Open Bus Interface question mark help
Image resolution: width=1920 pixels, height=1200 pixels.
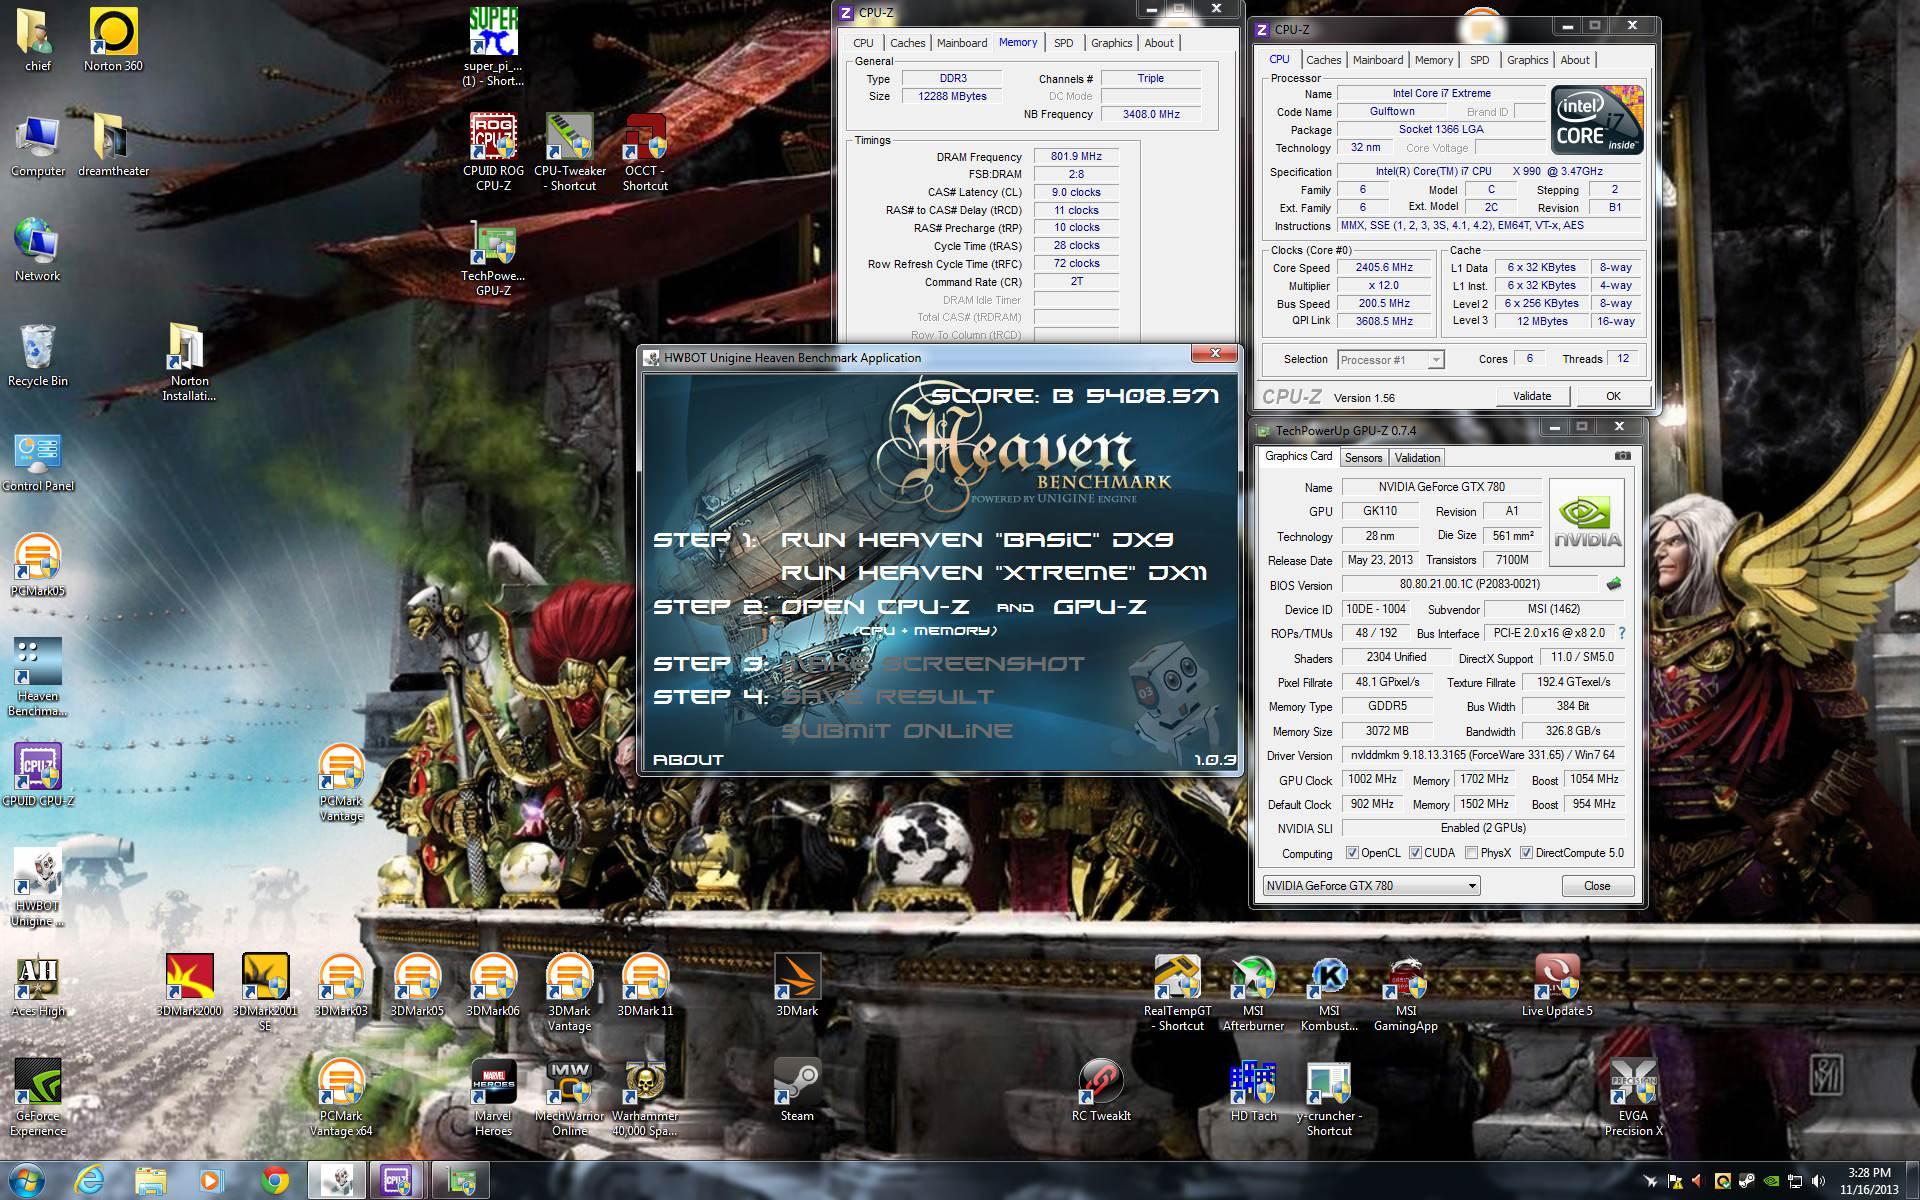(1622, 633)
